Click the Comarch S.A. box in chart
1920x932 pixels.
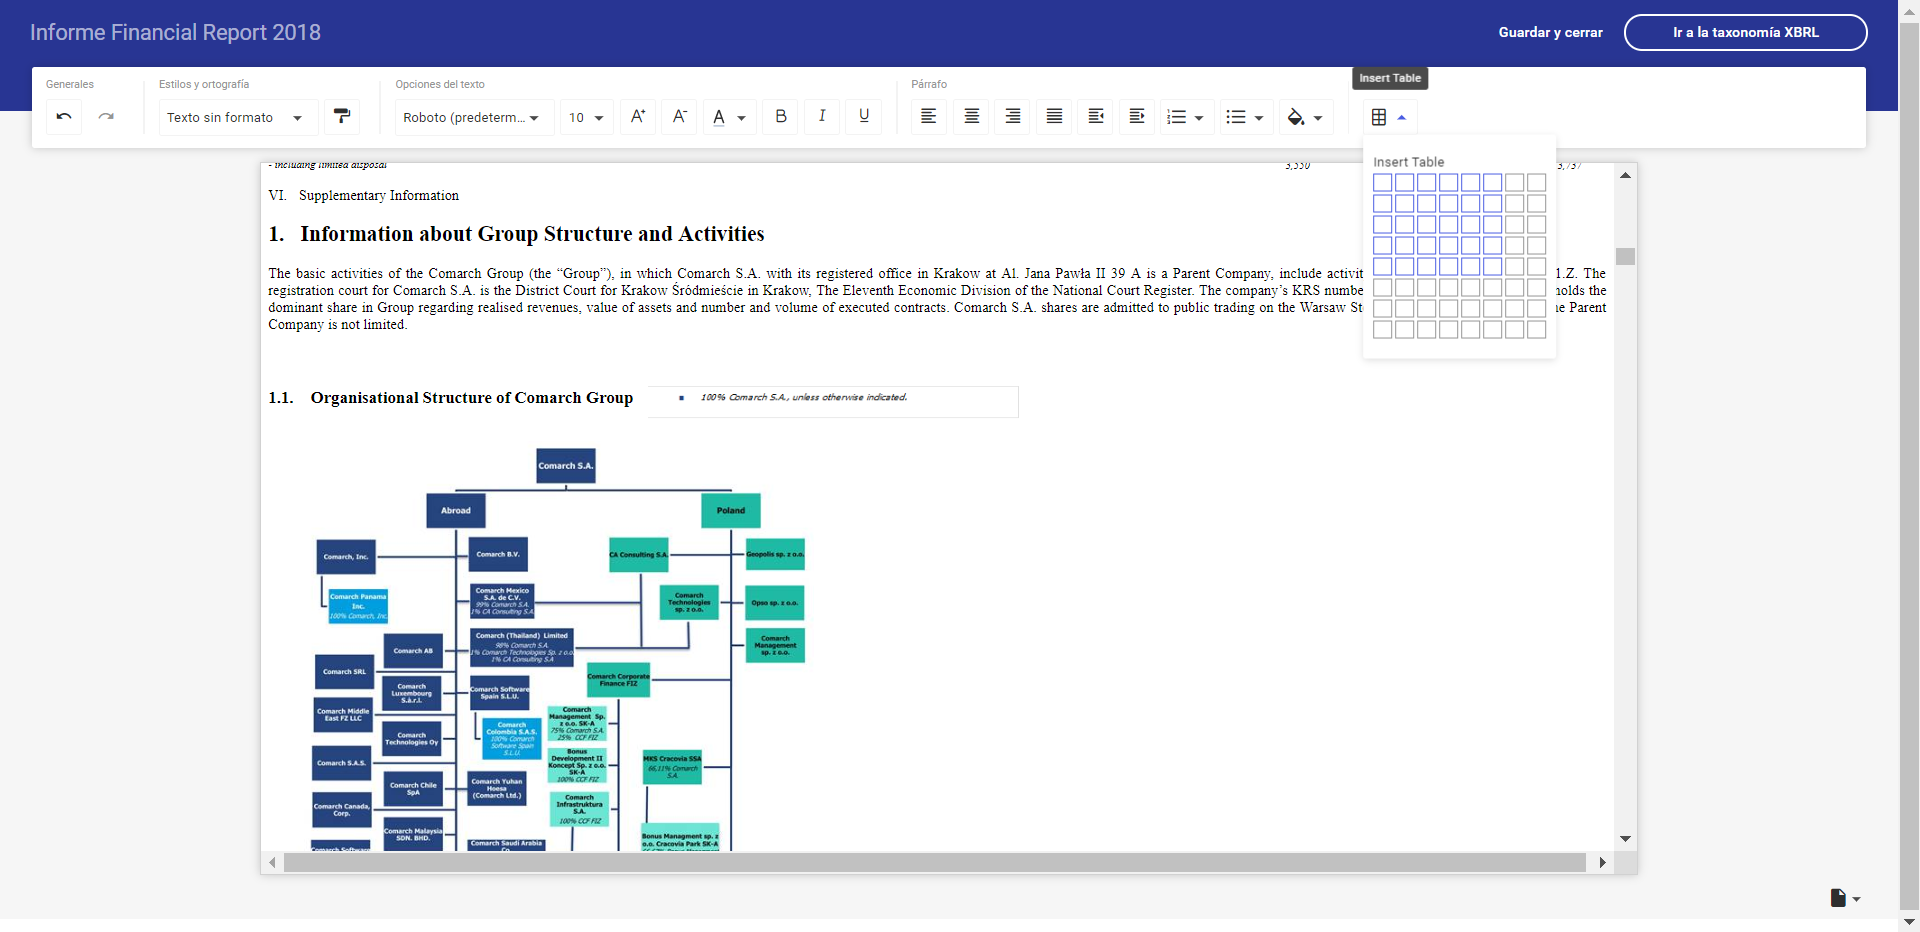coord(566,466)
